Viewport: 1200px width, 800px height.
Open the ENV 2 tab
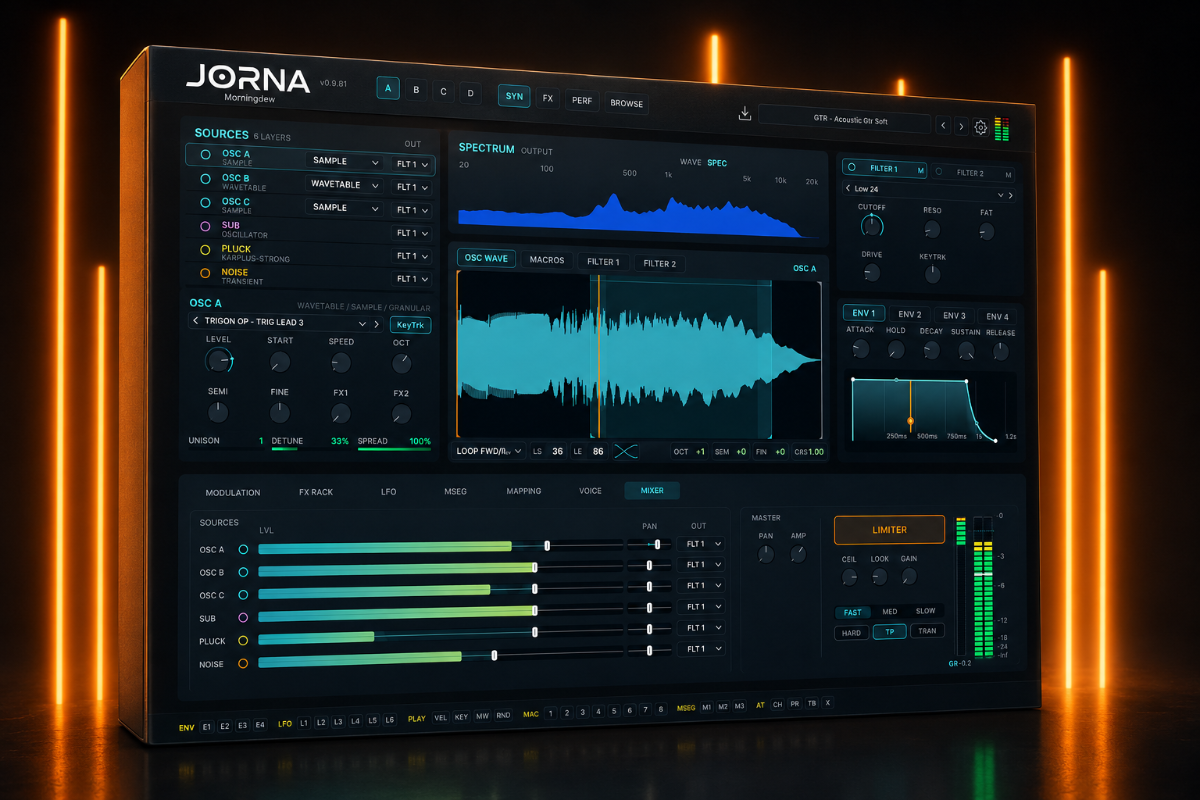(x=910, y=315)
